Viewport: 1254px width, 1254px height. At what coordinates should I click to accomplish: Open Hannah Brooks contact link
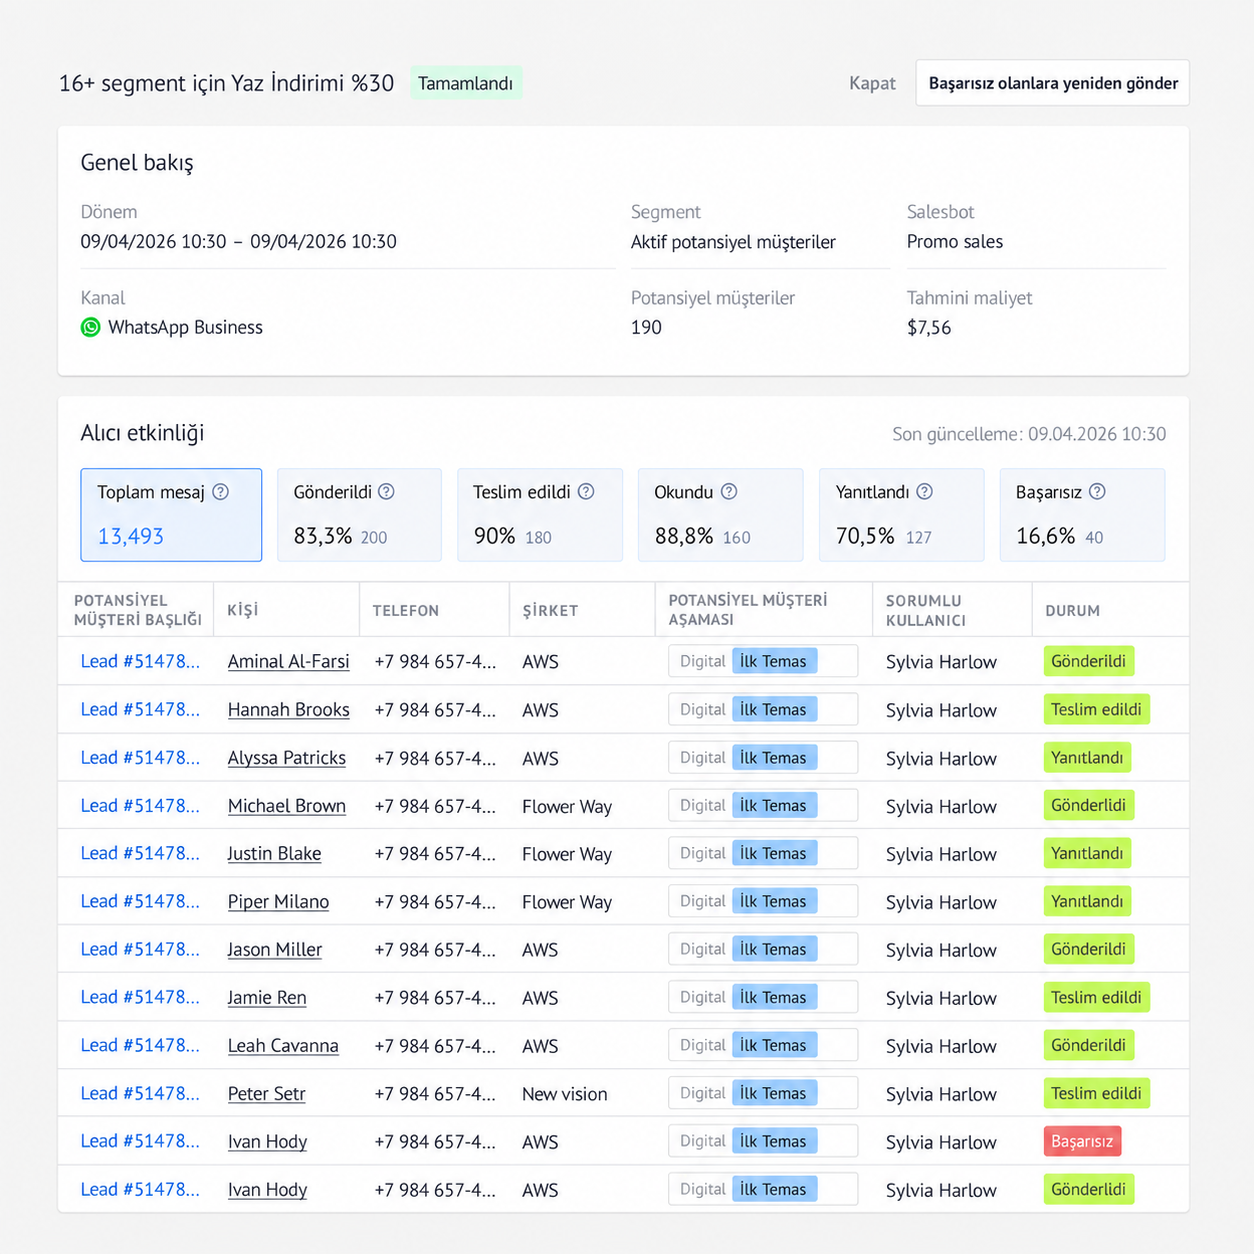(x=289, y=710)
